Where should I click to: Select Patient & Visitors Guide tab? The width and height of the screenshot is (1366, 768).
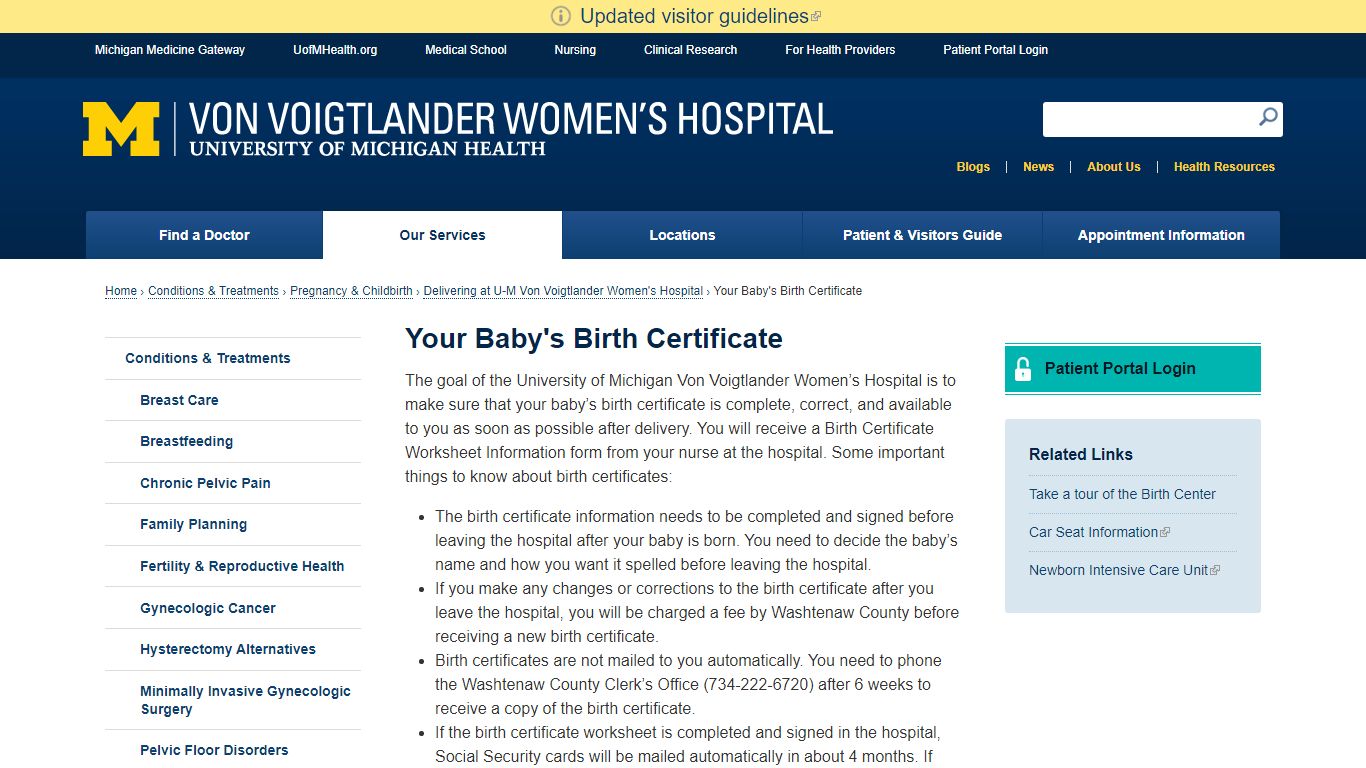[922, 235]
